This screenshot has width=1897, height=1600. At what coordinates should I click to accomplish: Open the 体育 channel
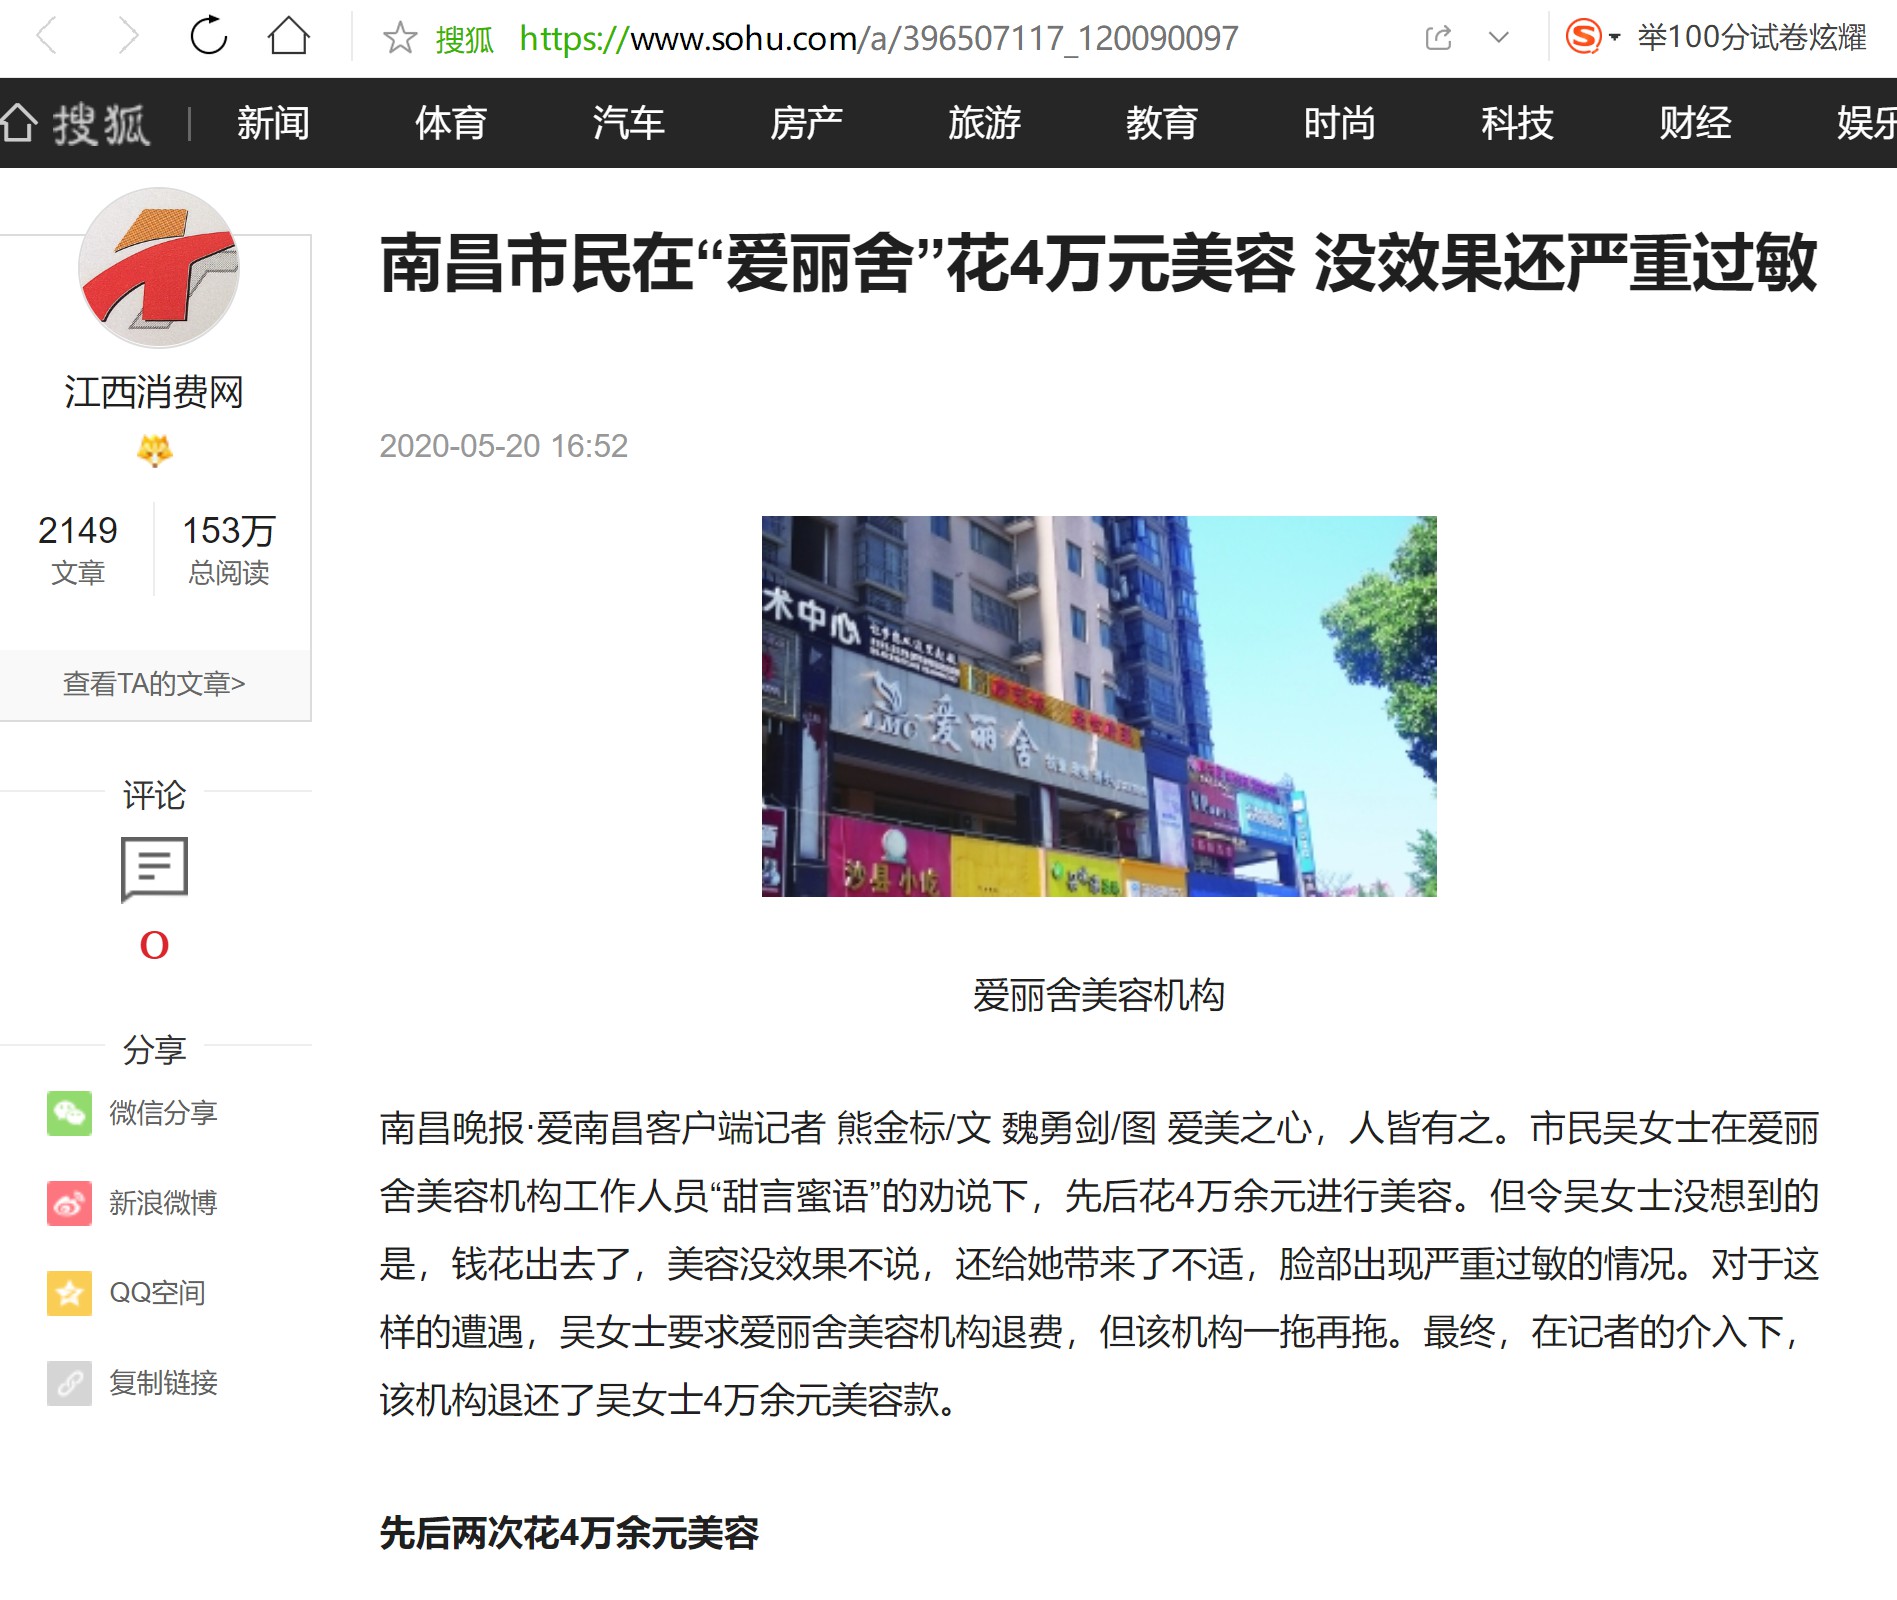(x=451, y=123)
